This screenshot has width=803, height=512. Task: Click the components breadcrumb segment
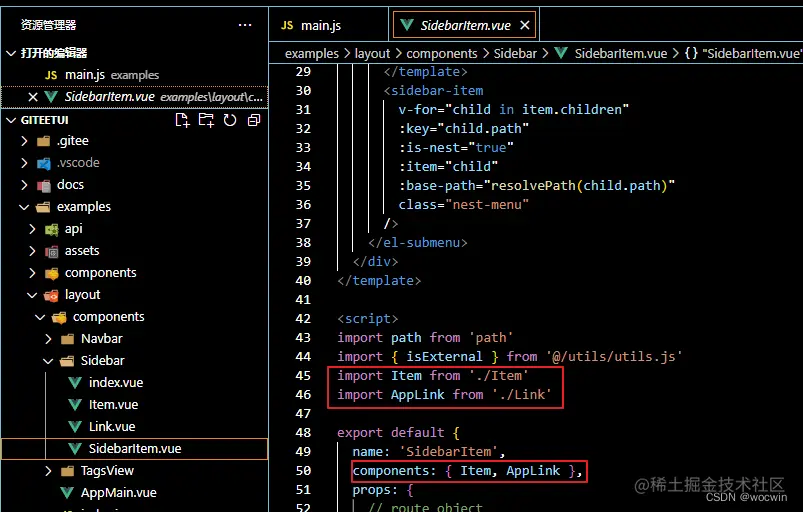coord(441,54)
